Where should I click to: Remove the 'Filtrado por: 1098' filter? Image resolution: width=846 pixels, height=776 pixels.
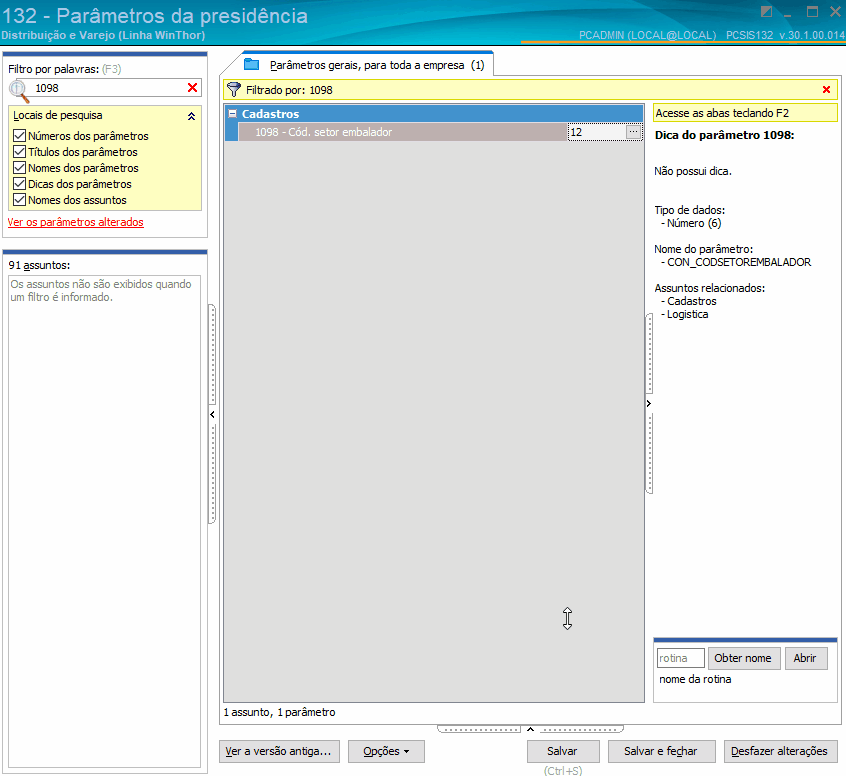[826, 90]
